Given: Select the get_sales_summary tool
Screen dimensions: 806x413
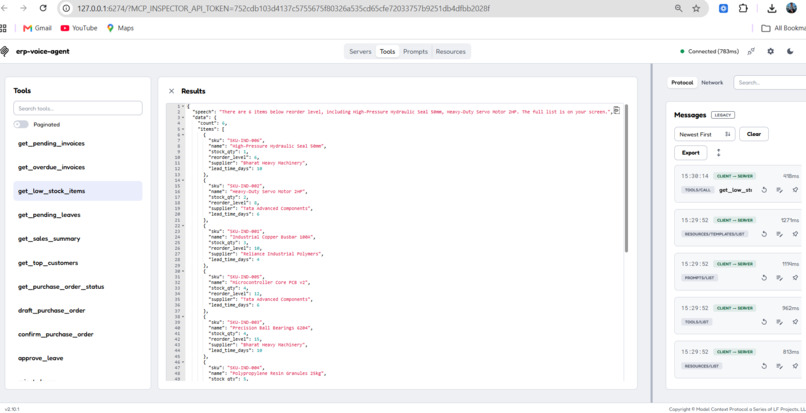Looking at the screenshot, I should click(78, 239).
